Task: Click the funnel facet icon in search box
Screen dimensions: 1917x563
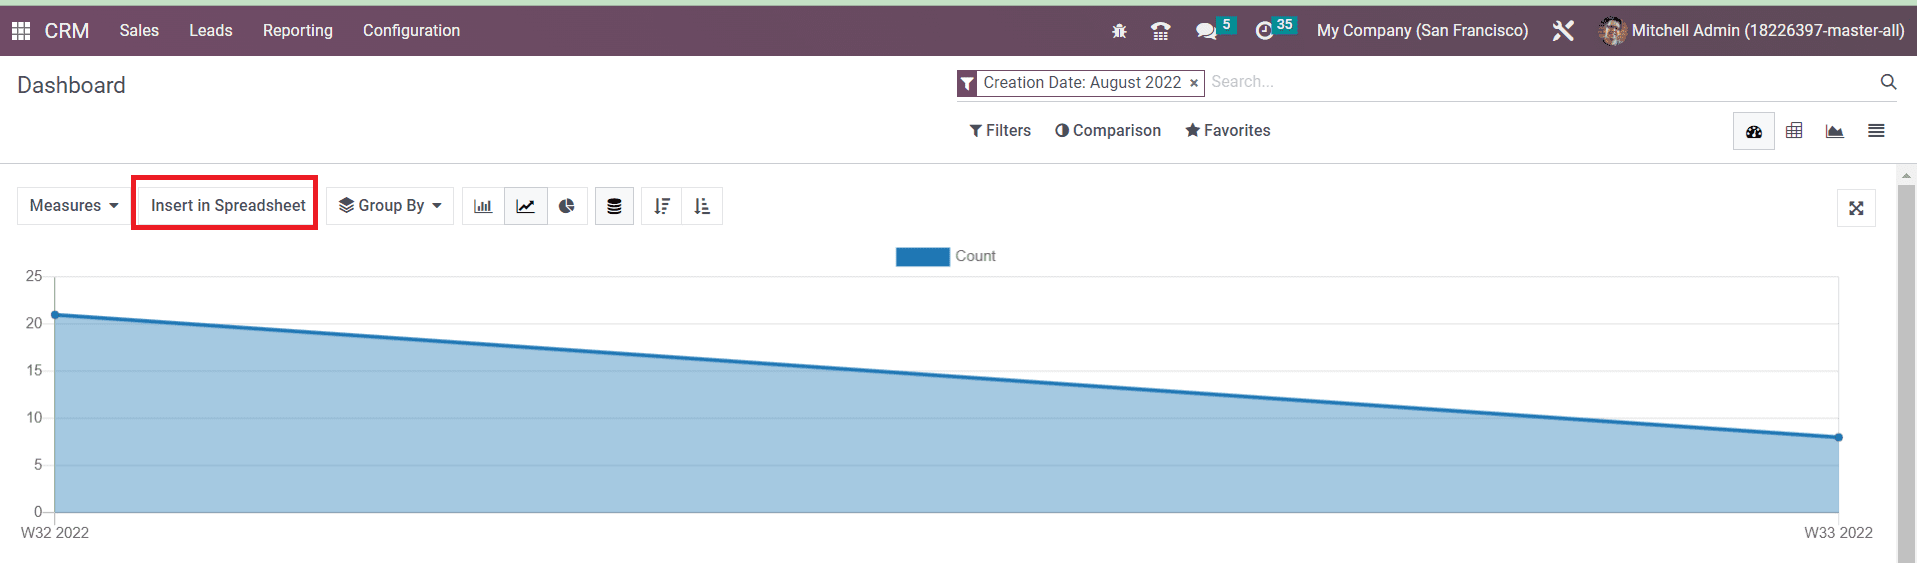Action: [x=967, y=84]
